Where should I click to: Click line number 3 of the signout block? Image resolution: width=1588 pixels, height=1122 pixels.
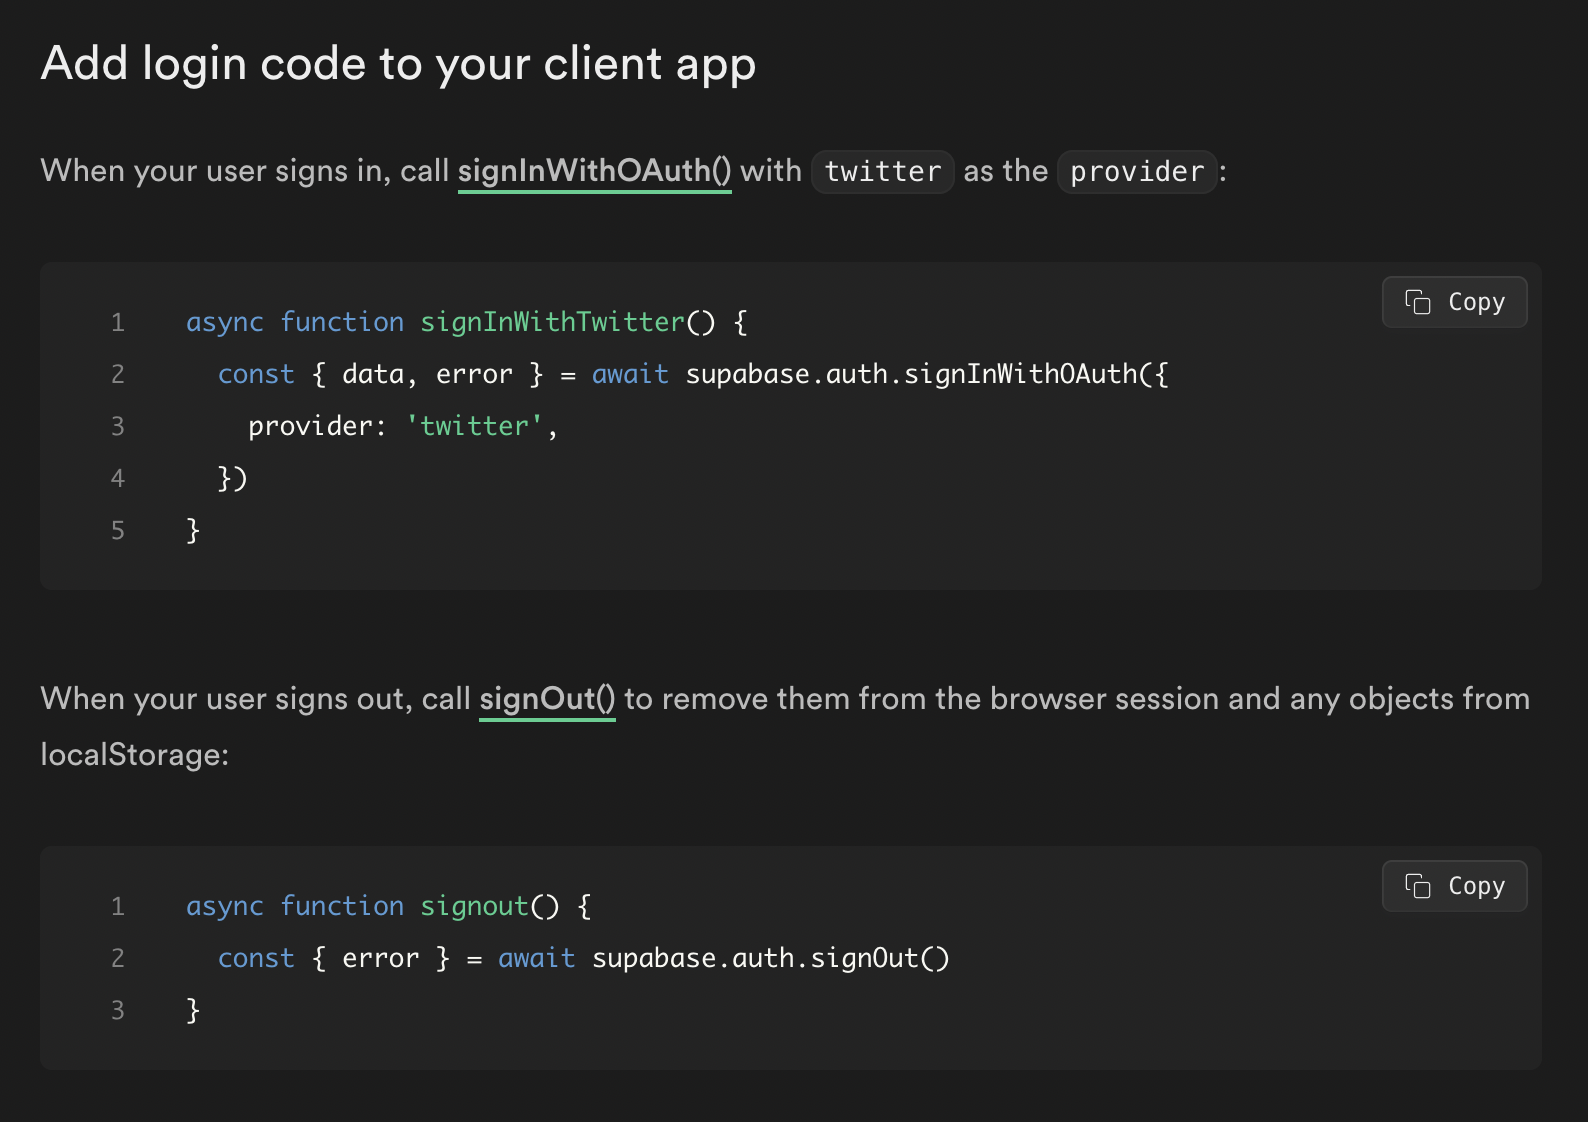point(118,1010)
